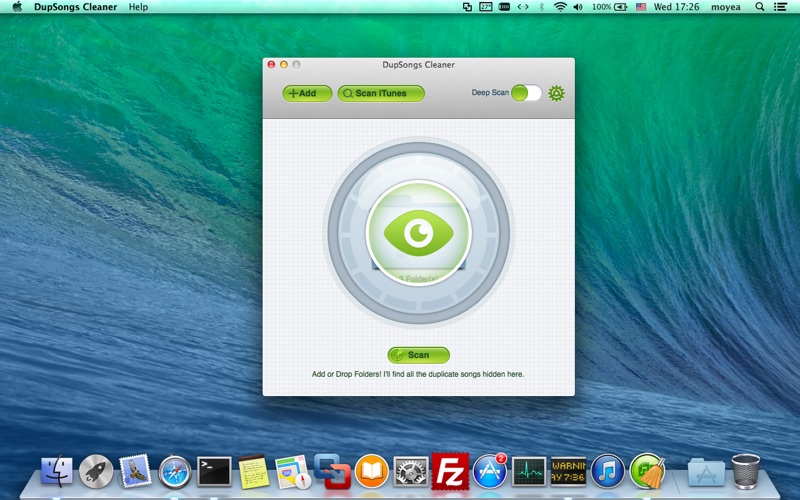Click the volume icon in menu bar
This screenshot has width=800, height=500.
coord(578,7)
